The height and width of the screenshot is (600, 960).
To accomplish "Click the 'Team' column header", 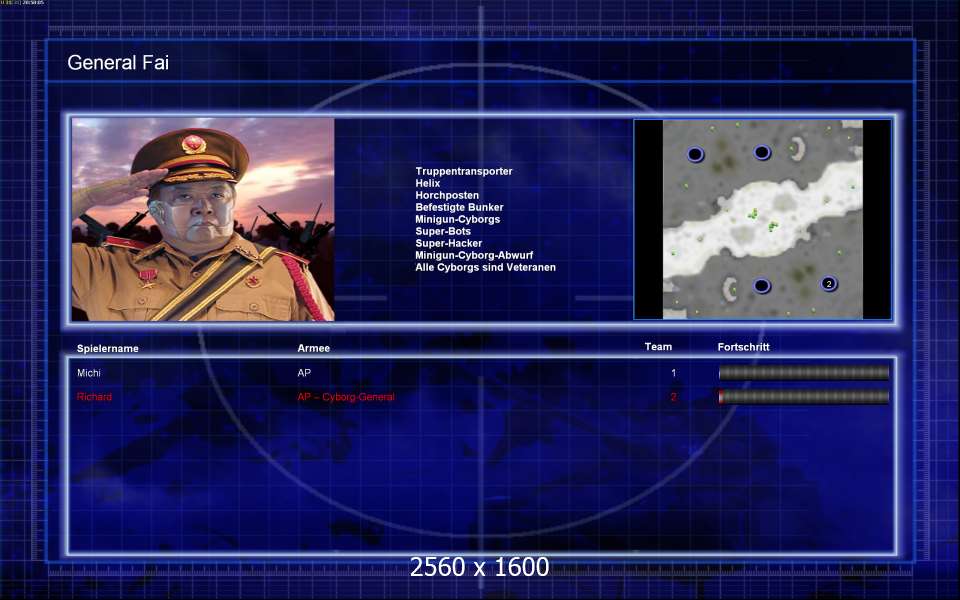I will pos(658,347).
